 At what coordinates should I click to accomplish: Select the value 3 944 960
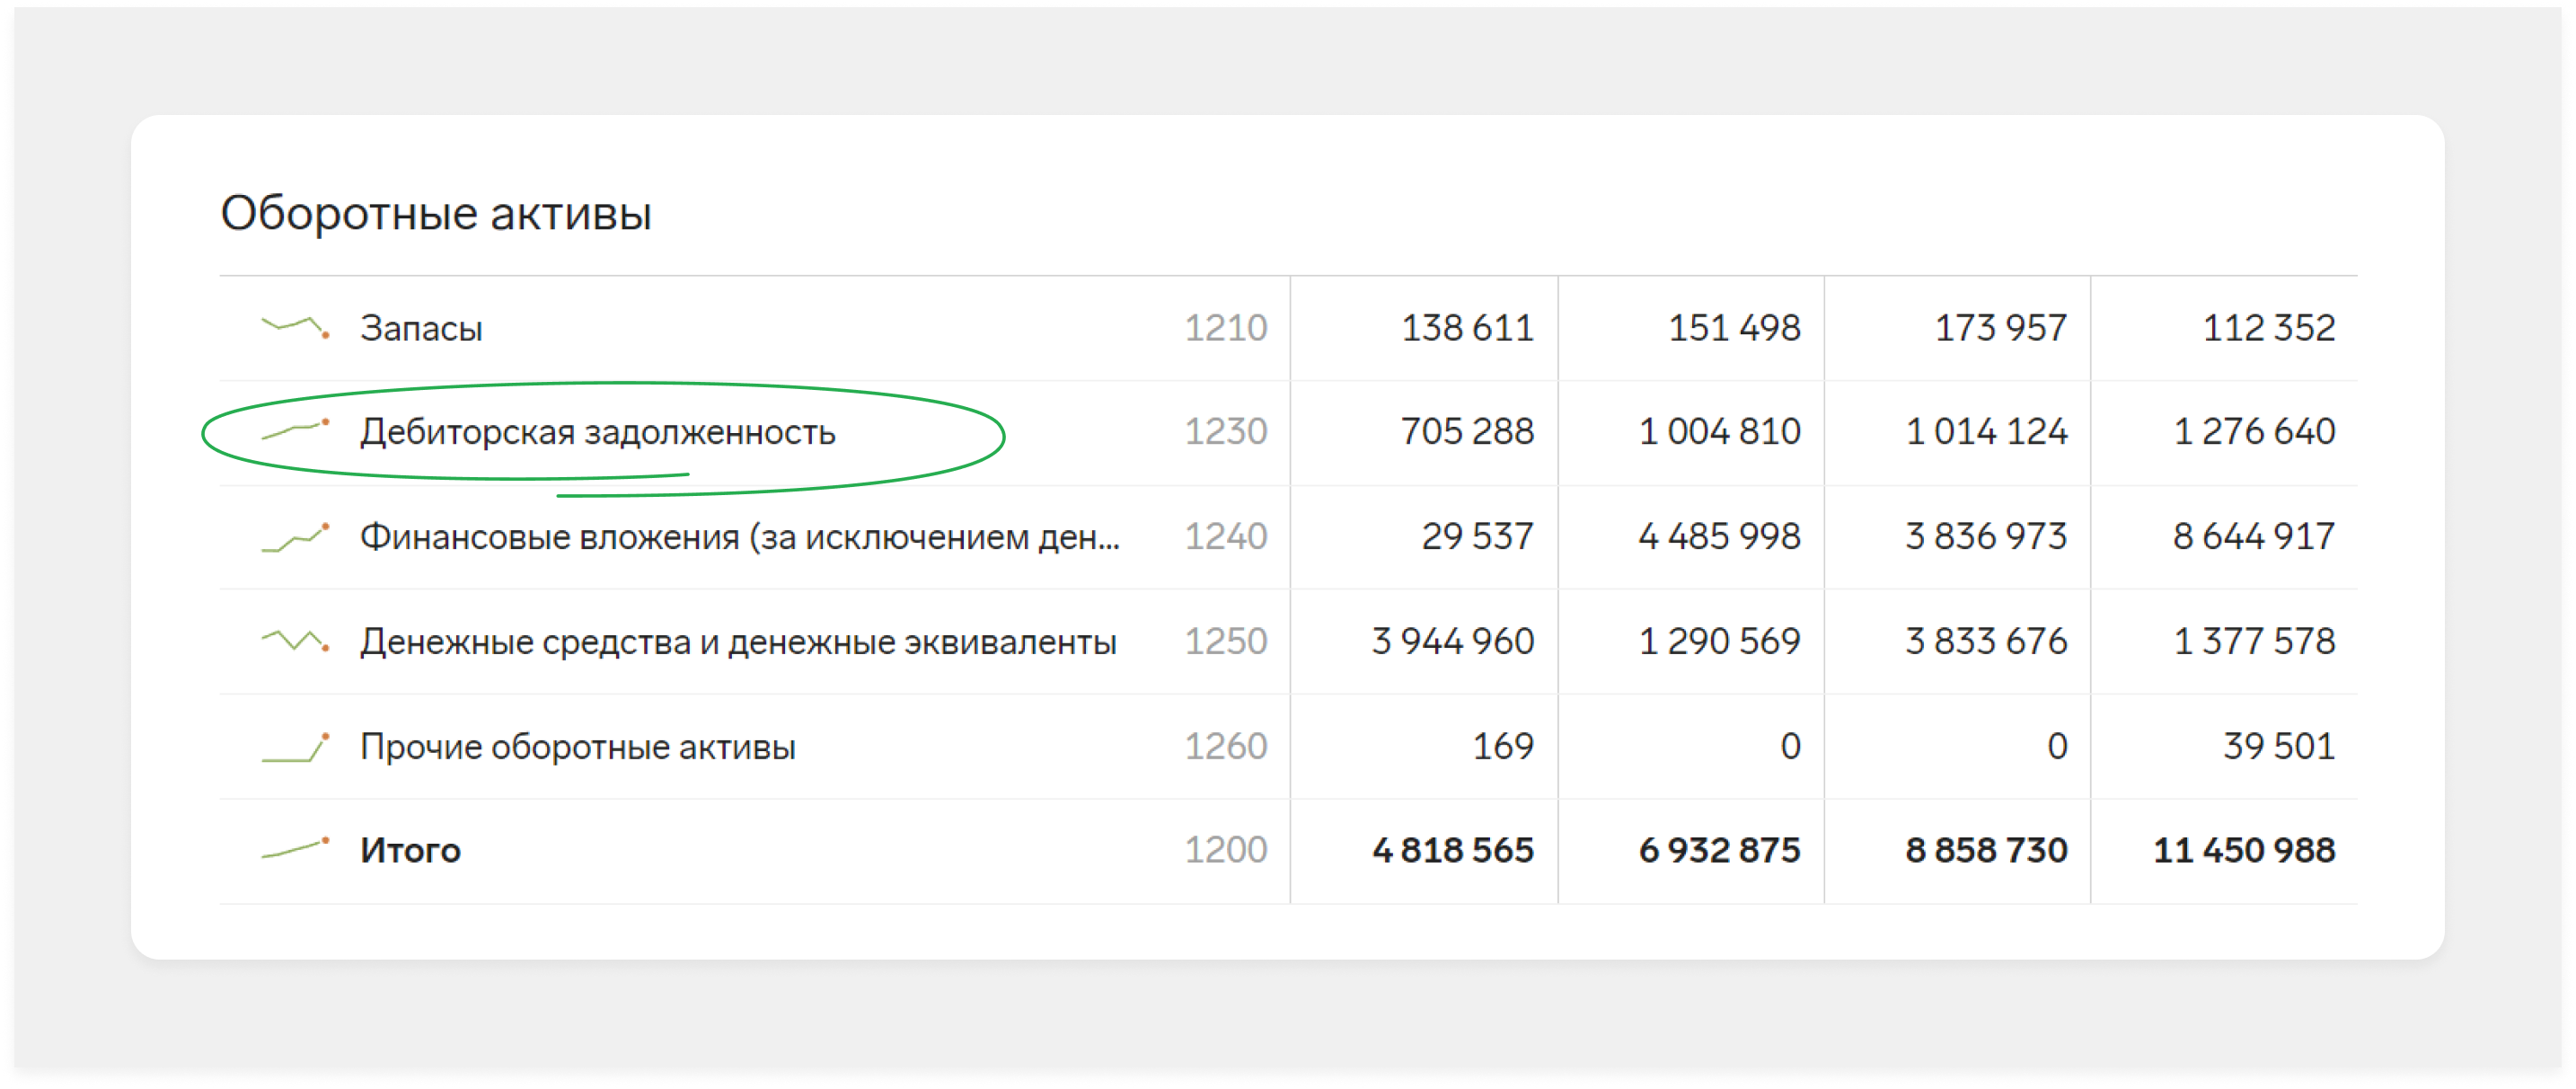[1453, 640]
